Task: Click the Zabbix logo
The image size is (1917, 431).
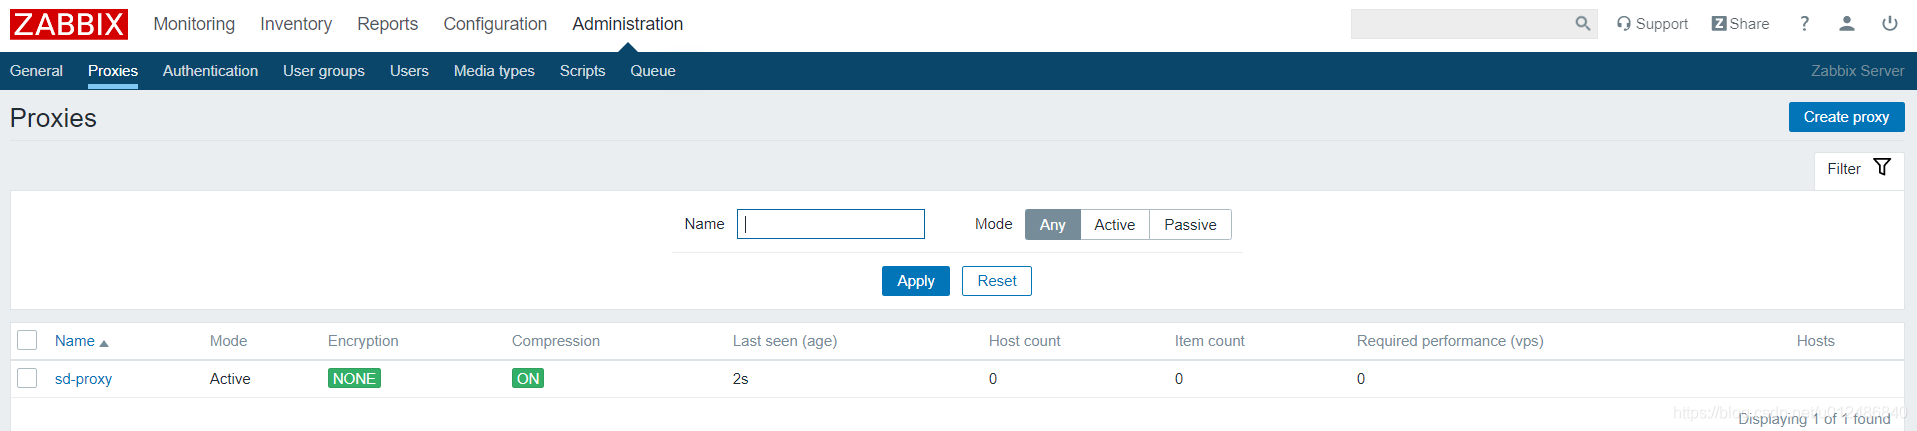Action: 69,24
